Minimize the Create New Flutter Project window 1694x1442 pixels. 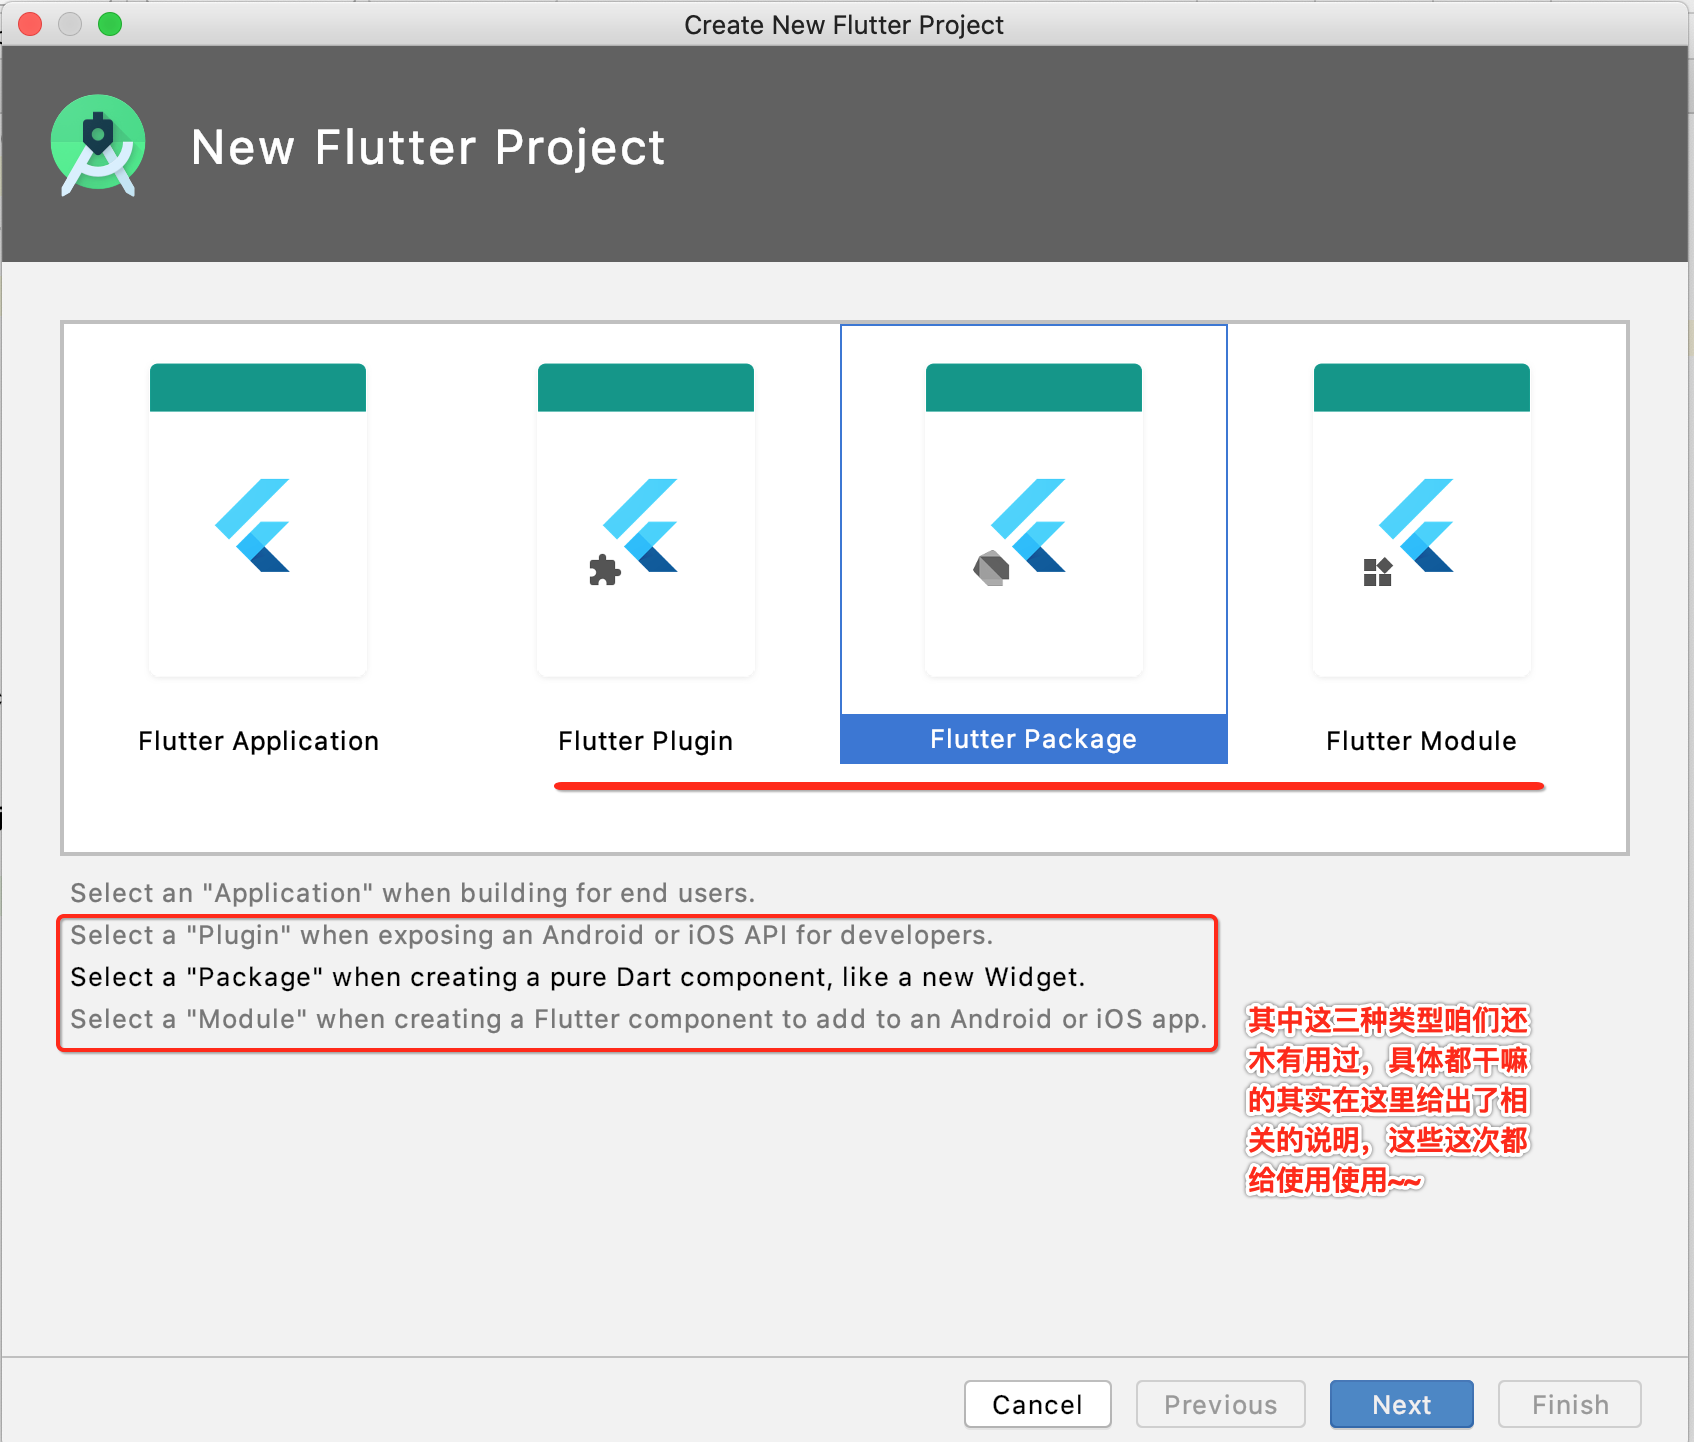pyautogui.click(x=70, y=24)
